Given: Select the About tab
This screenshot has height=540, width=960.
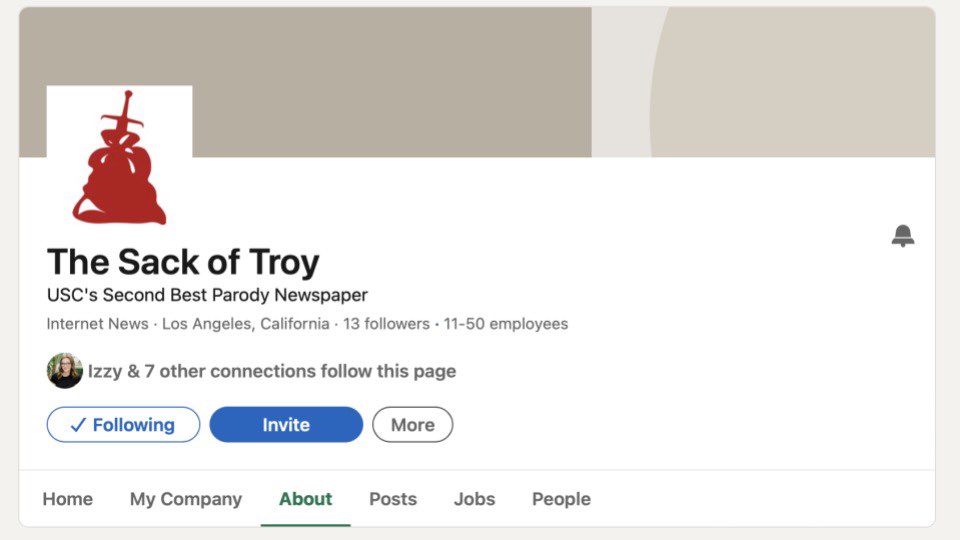Looking at the screenshot, I should (305, 499).
